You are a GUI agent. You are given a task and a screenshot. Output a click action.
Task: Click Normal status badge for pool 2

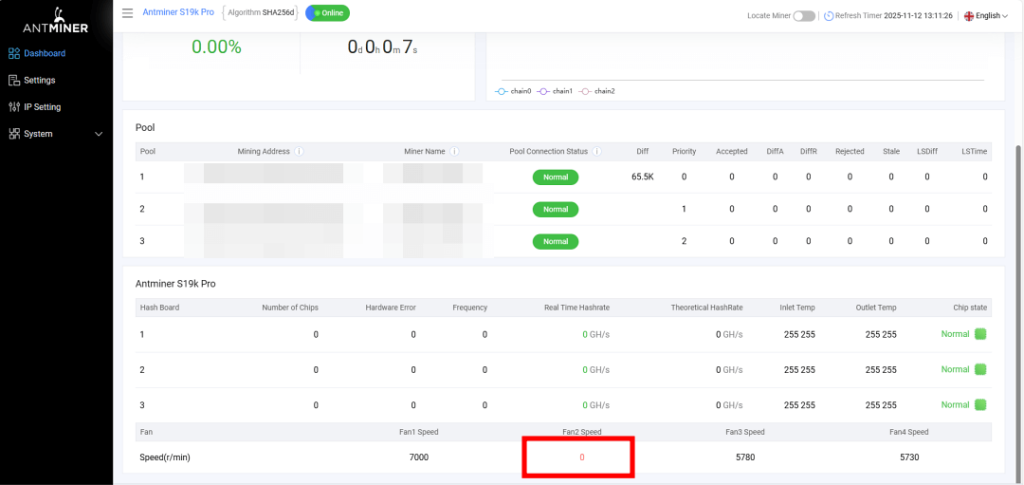point(555,209)
